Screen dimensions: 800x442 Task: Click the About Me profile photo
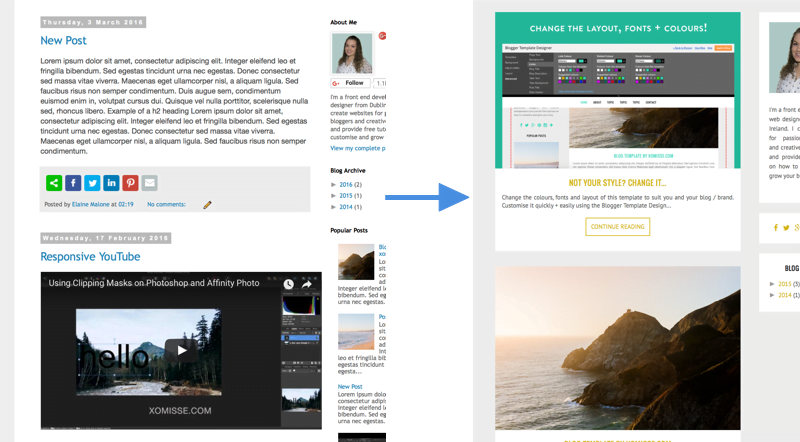[352, 54]
